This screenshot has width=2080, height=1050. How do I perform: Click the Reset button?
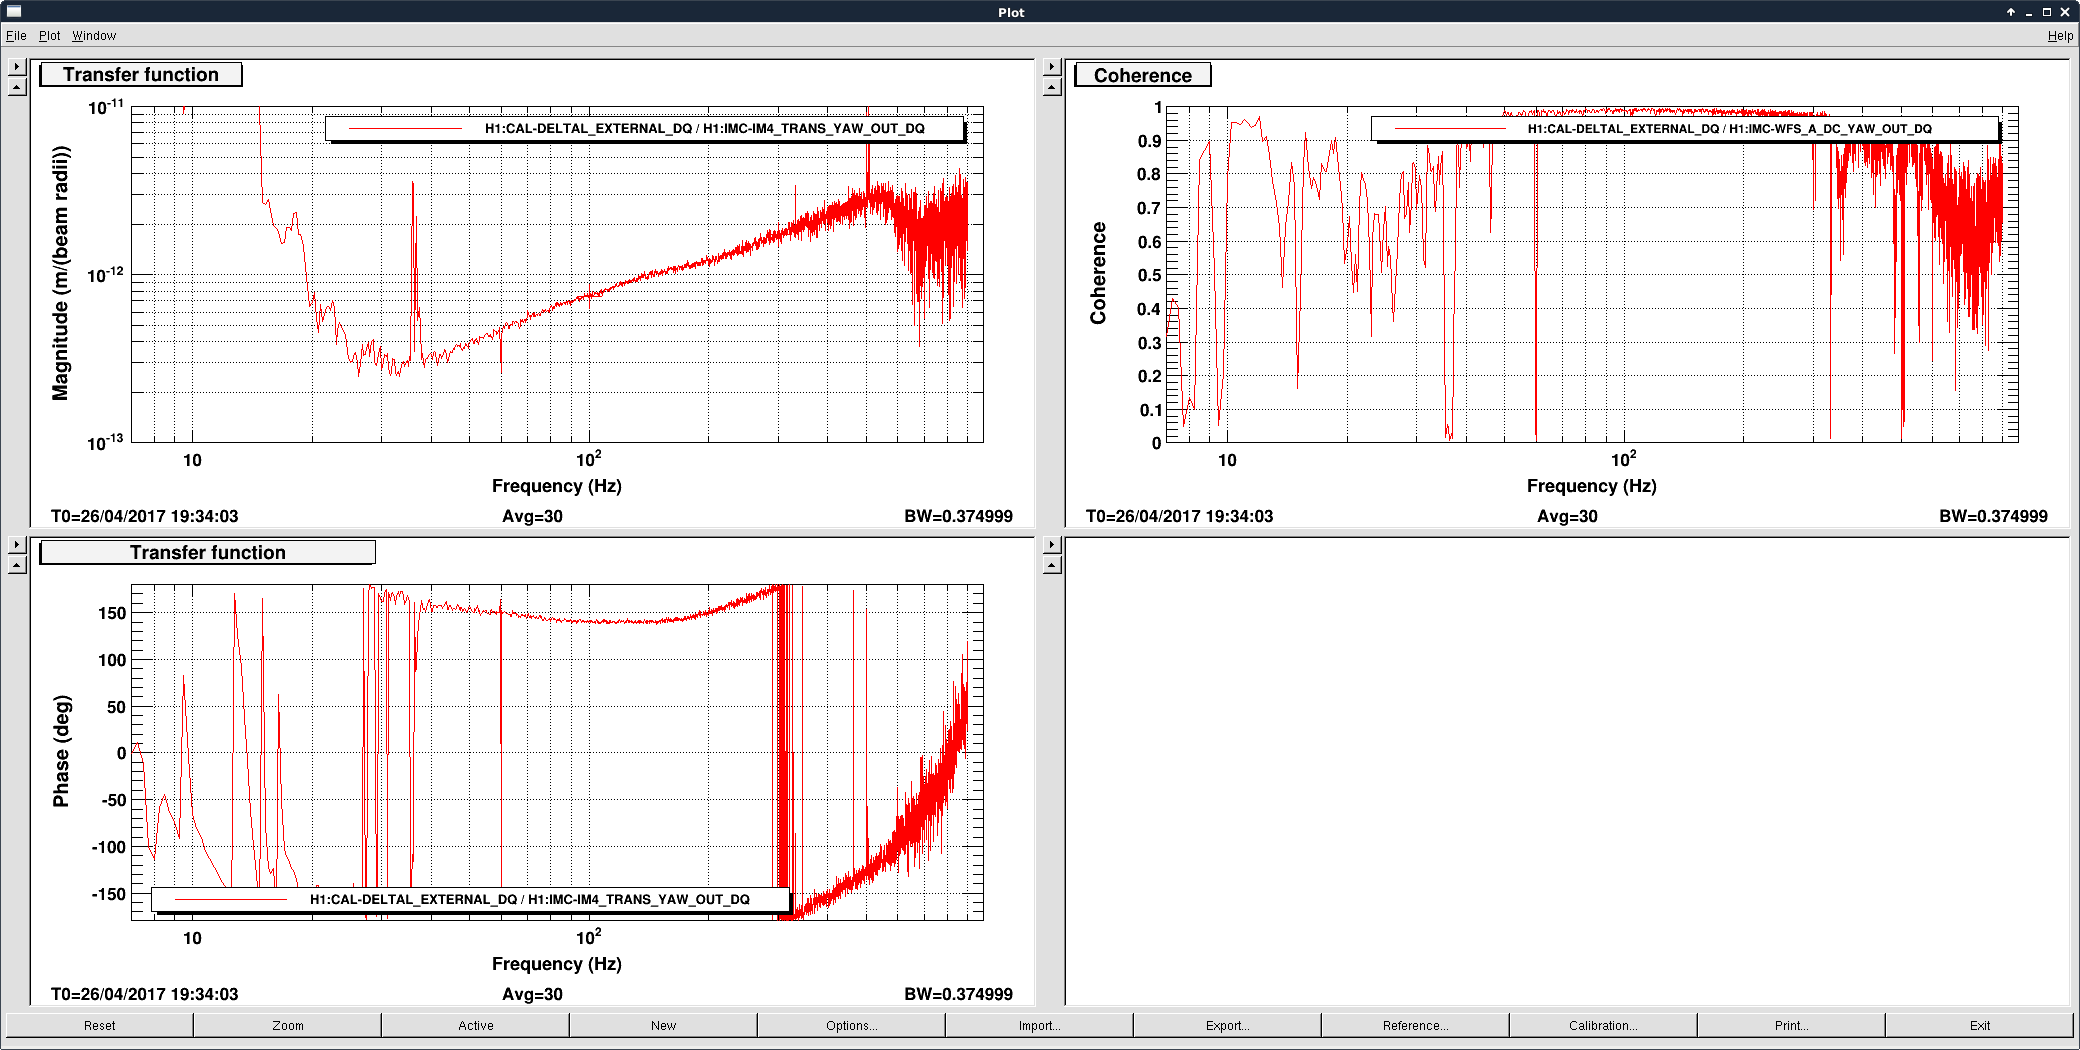99,1025
